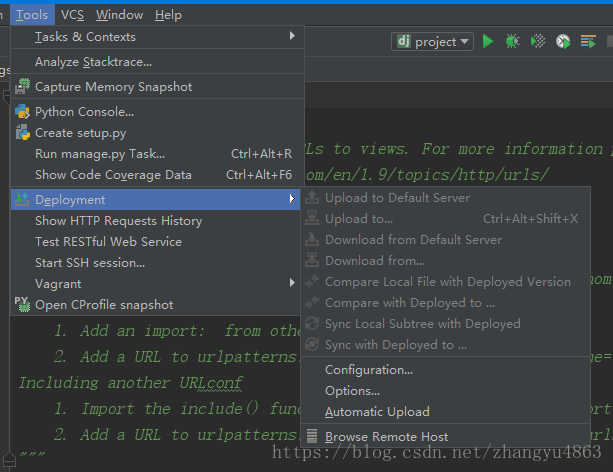Expand the Vagrant submenu
The height and width of the screenshot is (472, 613).
tap(292, 284)
